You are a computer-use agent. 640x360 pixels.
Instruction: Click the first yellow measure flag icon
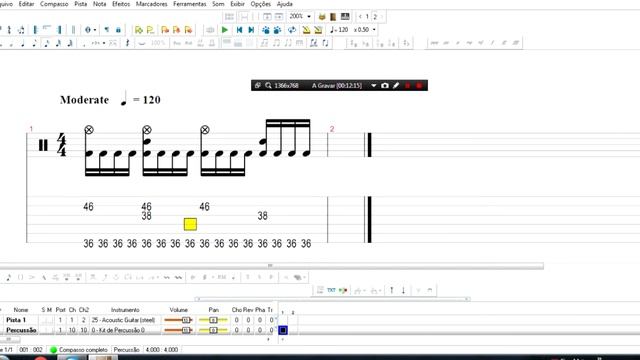click(x=139, y=30)
